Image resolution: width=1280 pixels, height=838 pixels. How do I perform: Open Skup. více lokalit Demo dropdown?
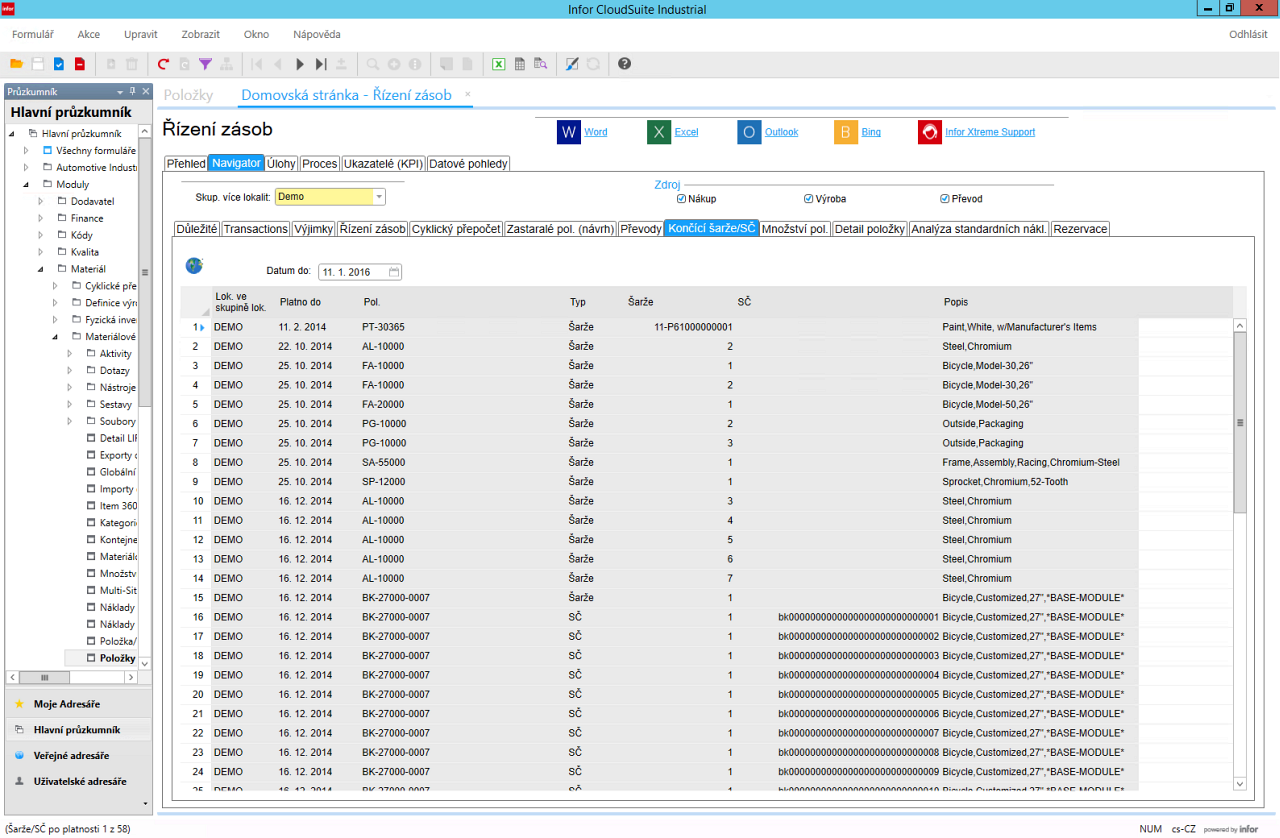(379, 198)
